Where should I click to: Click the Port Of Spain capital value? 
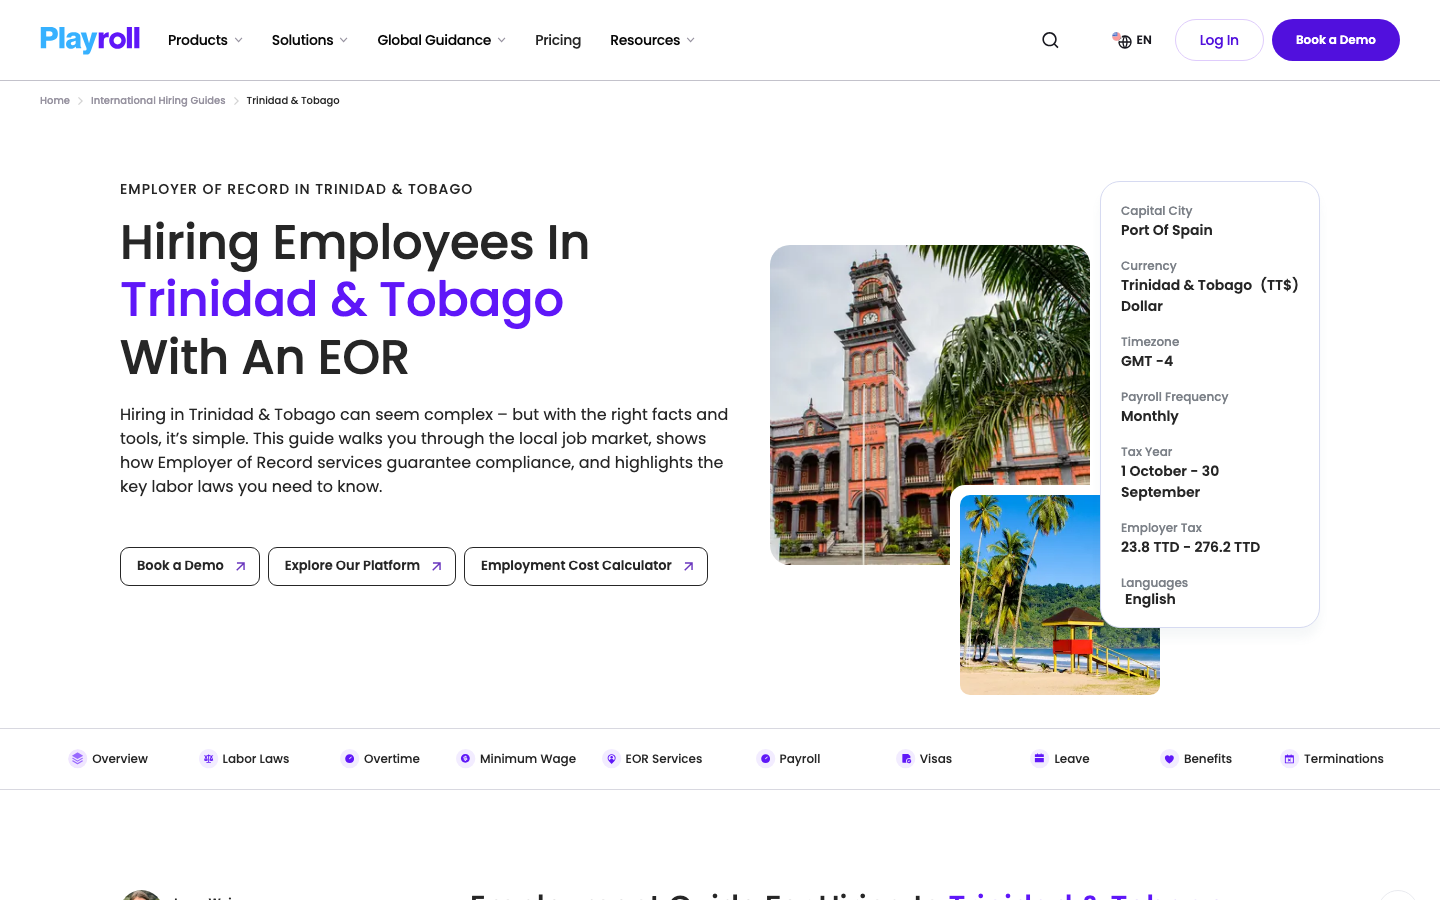click(x=1166, y=230)
